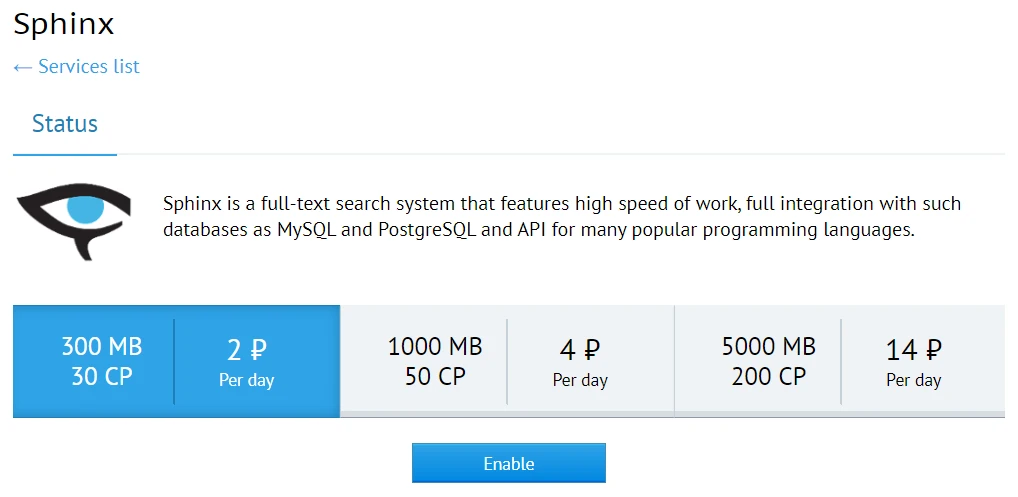Click the back arrow before Services list
This screenshot has width=1018, height=497.
click(x=23, y=68)
